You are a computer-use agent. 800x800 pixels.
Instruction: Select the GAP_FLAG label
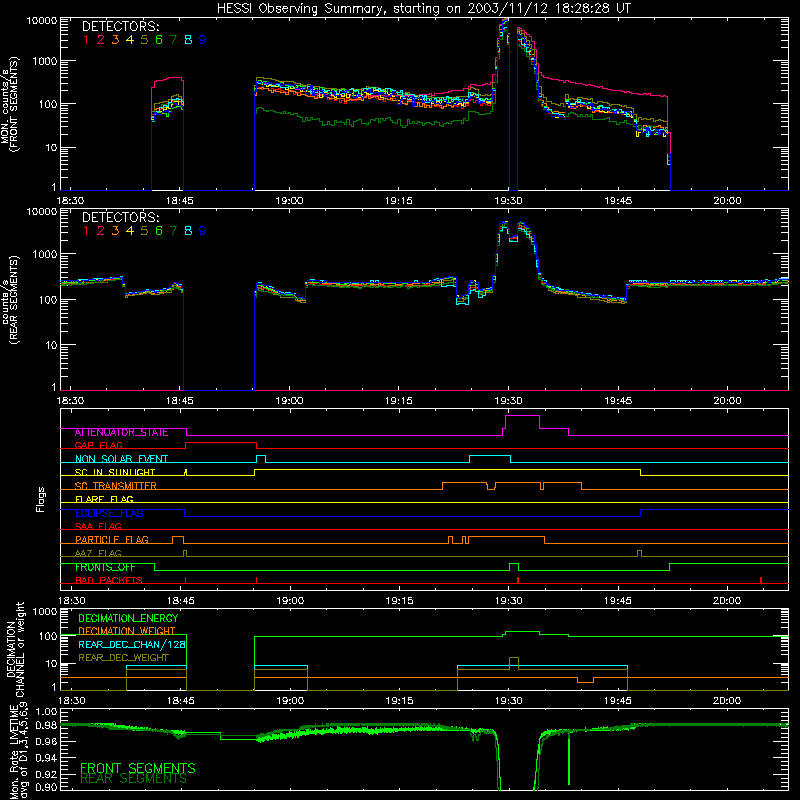[x=98, y=445]
